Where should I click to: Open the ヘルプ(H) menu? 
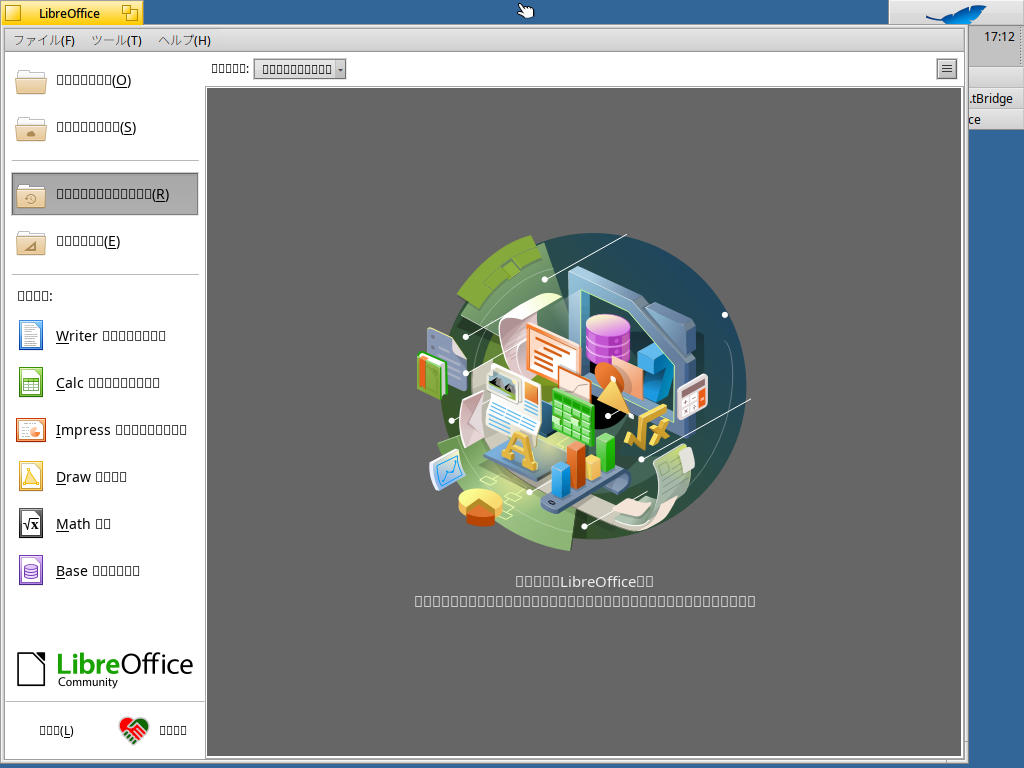[x=184, y=40]
